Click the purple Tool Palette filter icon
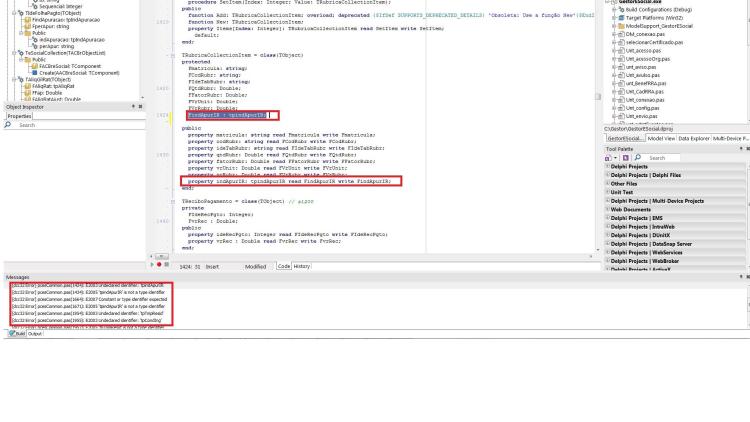The height and width of the screenshot is (422, 750). pyautogui.click(x=625, y=158)
